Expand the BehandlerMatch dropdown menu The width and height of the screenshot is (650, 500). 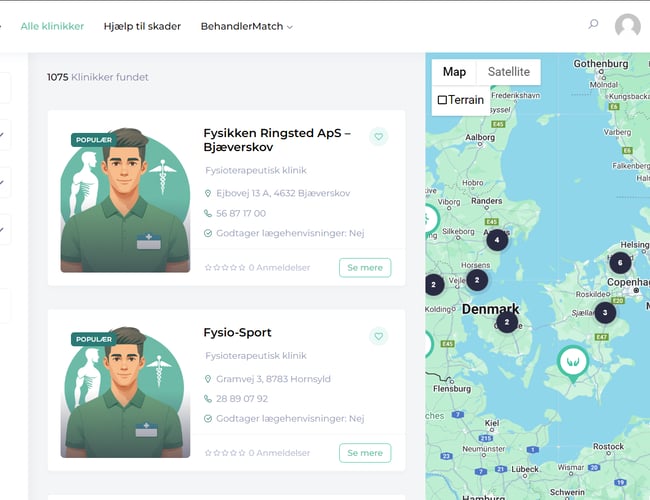pos(247,26)
